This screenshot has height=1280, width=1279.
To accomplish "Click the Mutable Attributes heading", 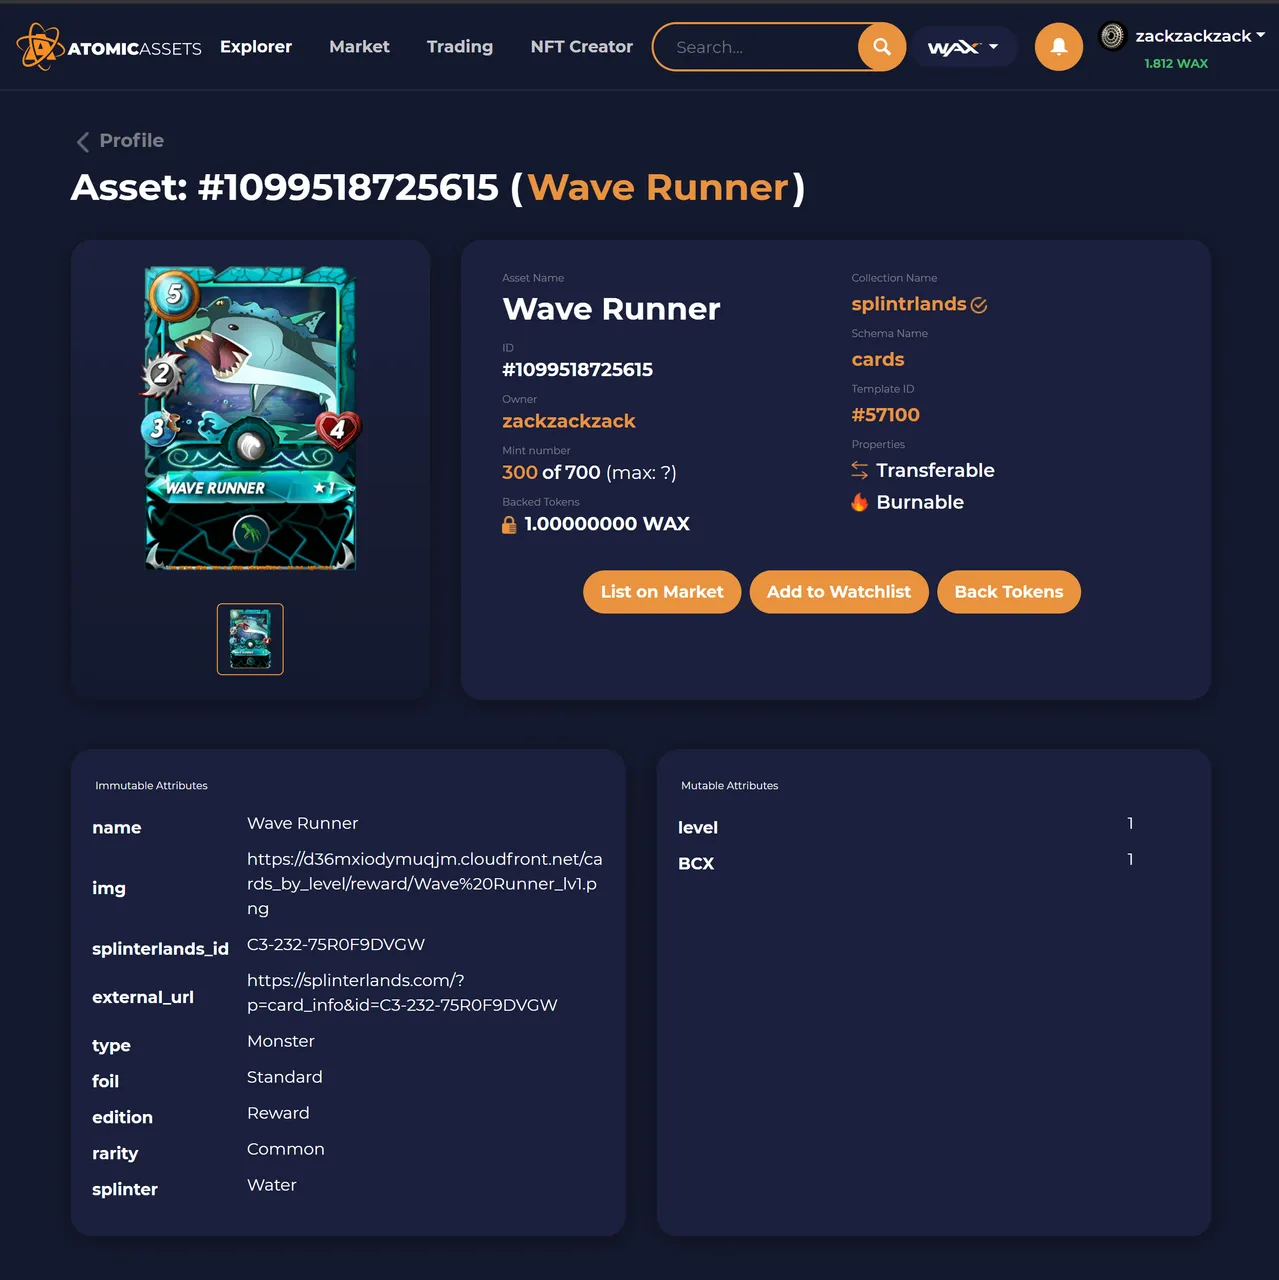I will tap(730, 786).
